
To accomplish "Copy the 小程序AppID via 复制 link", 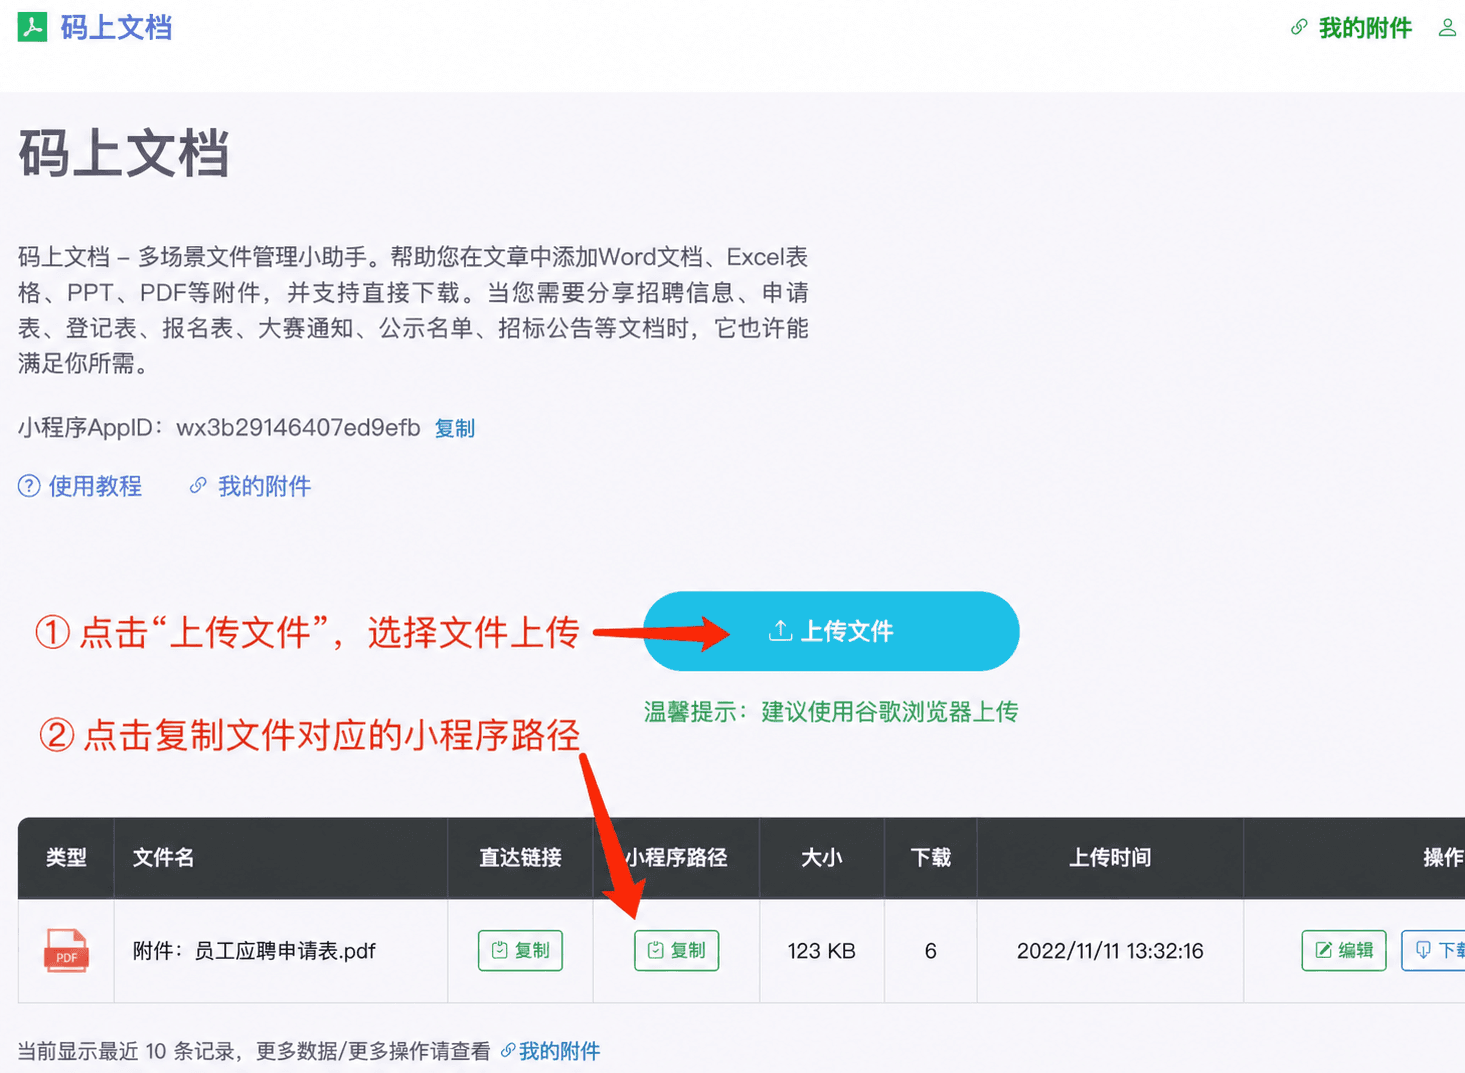I will coord(455,428).
